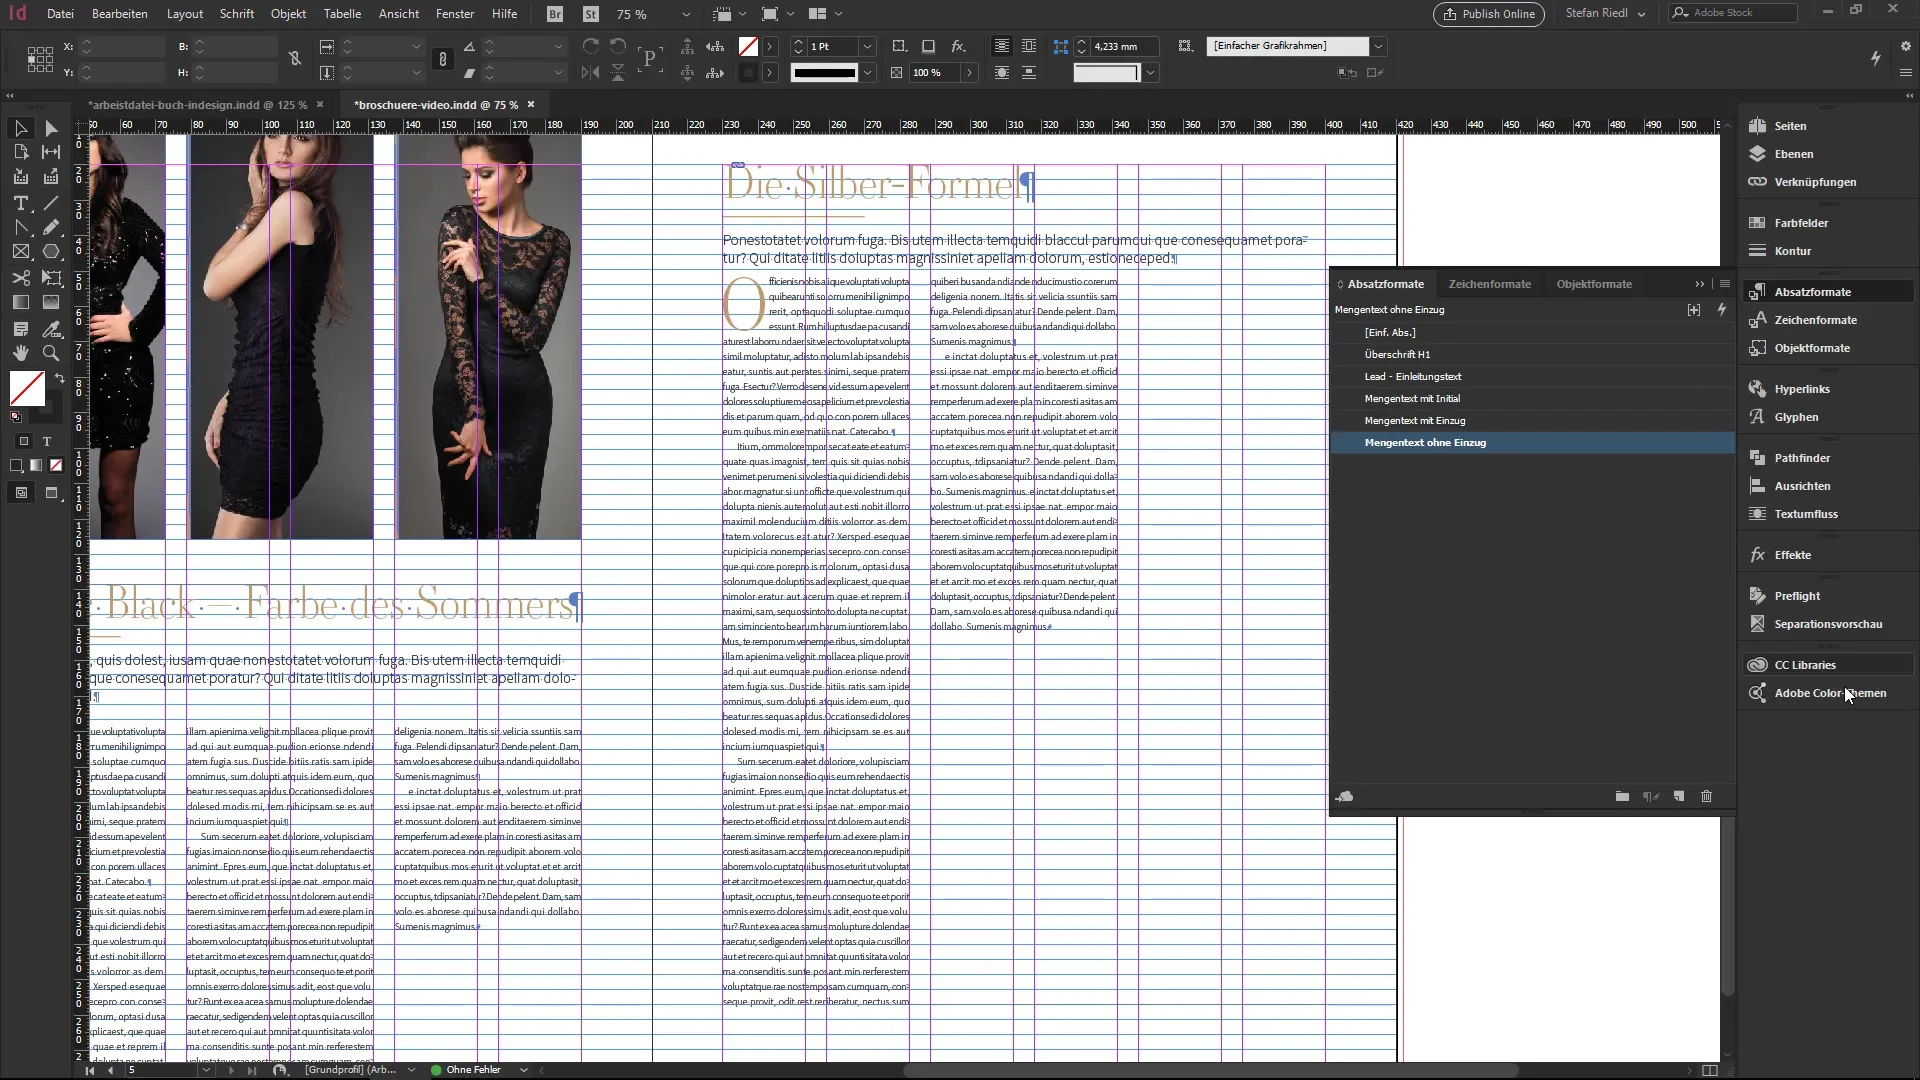Select the Zoom magnifier tool
Image resolution: width=1920 pixels, height=1080 pixels.
coord(51,353)
